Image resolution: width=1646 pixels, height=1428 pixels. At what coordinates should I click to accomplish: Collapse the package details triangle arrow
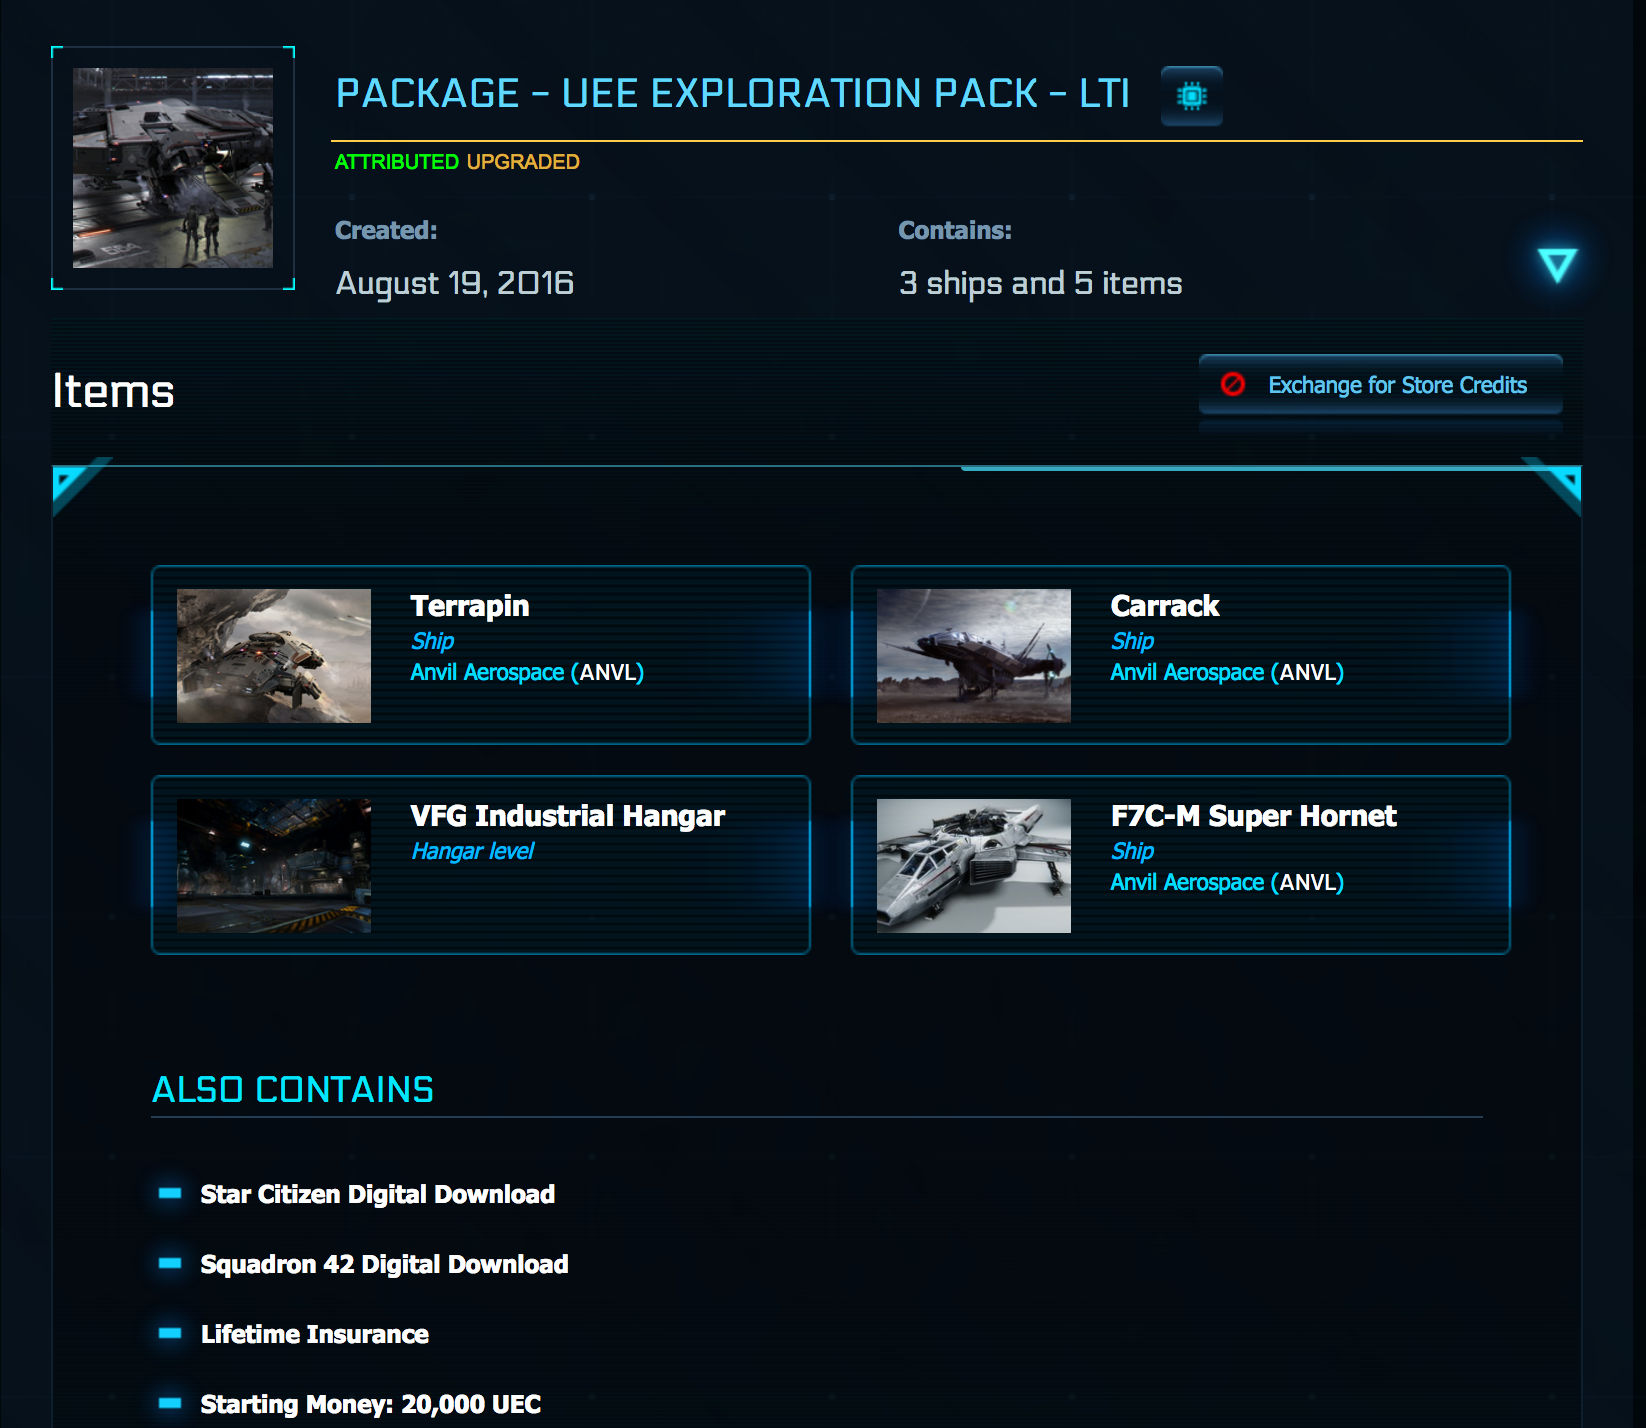coord(1557,265)
